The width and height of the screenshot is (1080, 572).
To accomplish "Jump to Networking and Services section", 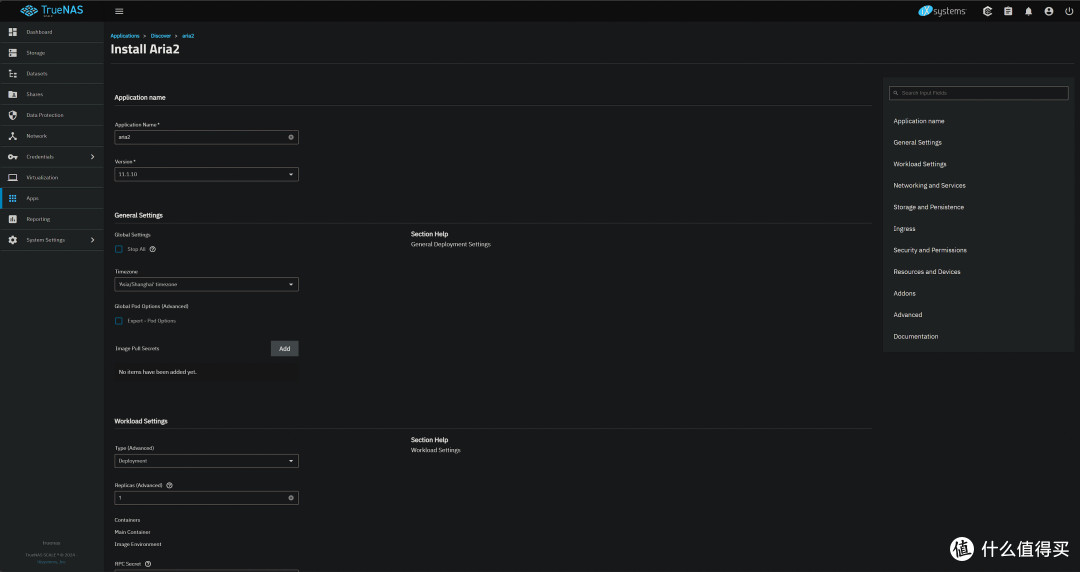I will tap(929, 185).
